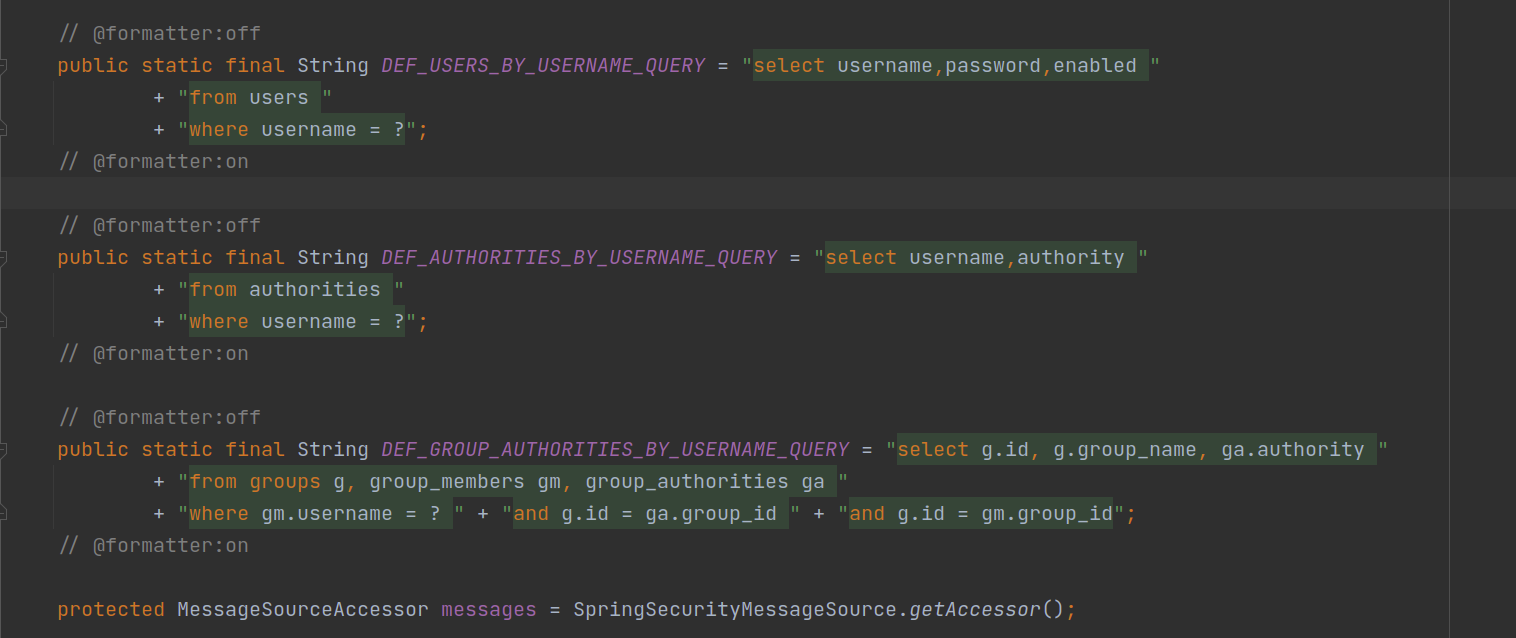
Task: Toggle fold end marker on users query's where line
Action: 4,130
